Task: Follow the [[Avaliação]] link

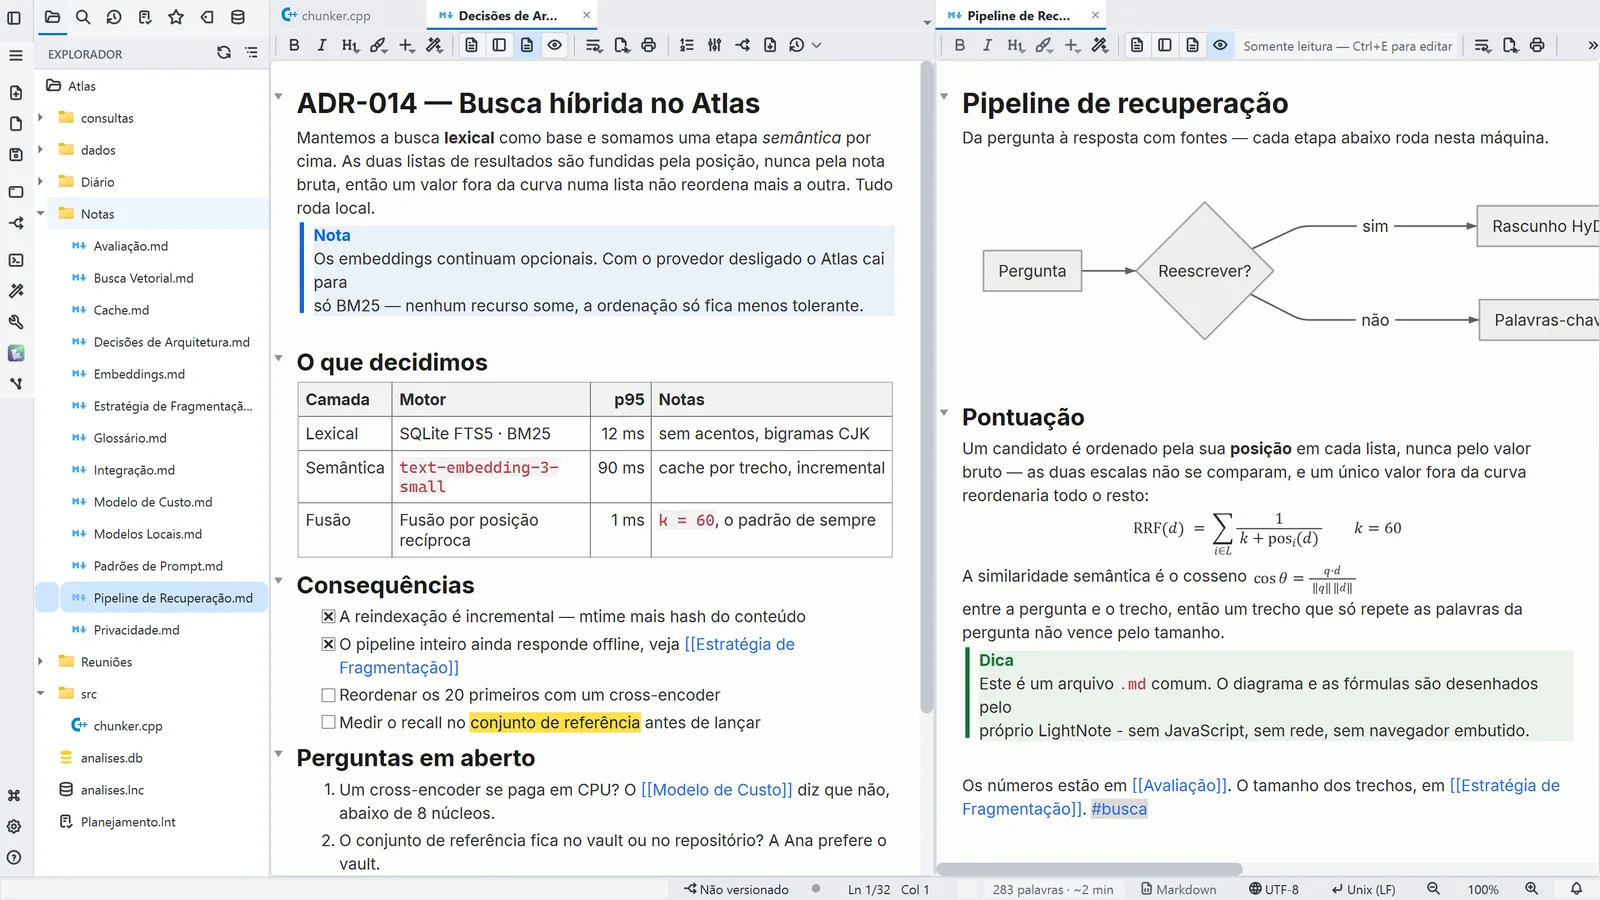Action: pyautogui.click(x=1180, y=786)
